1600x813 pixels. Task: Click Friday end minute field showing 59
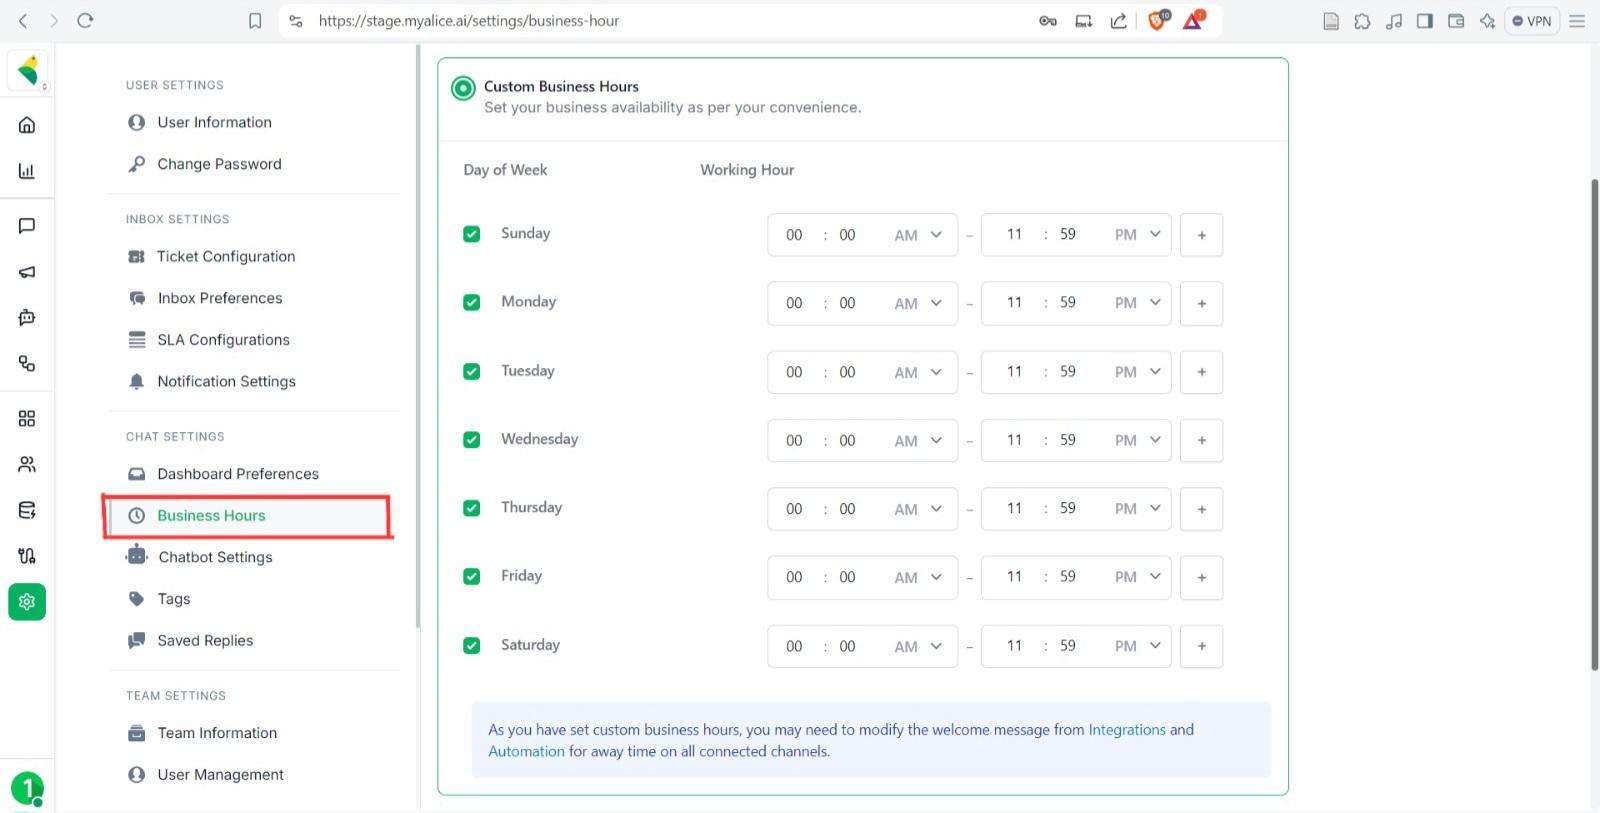[x=1068, y=577]
